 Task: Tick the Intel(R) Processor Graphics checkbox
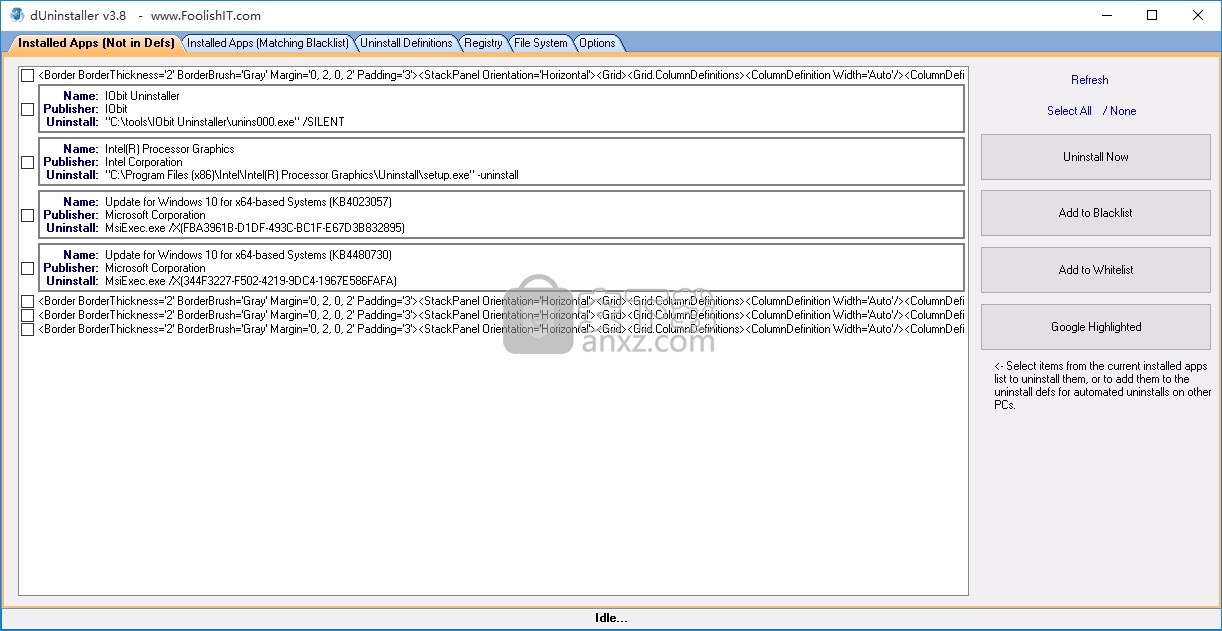point(28,162)
